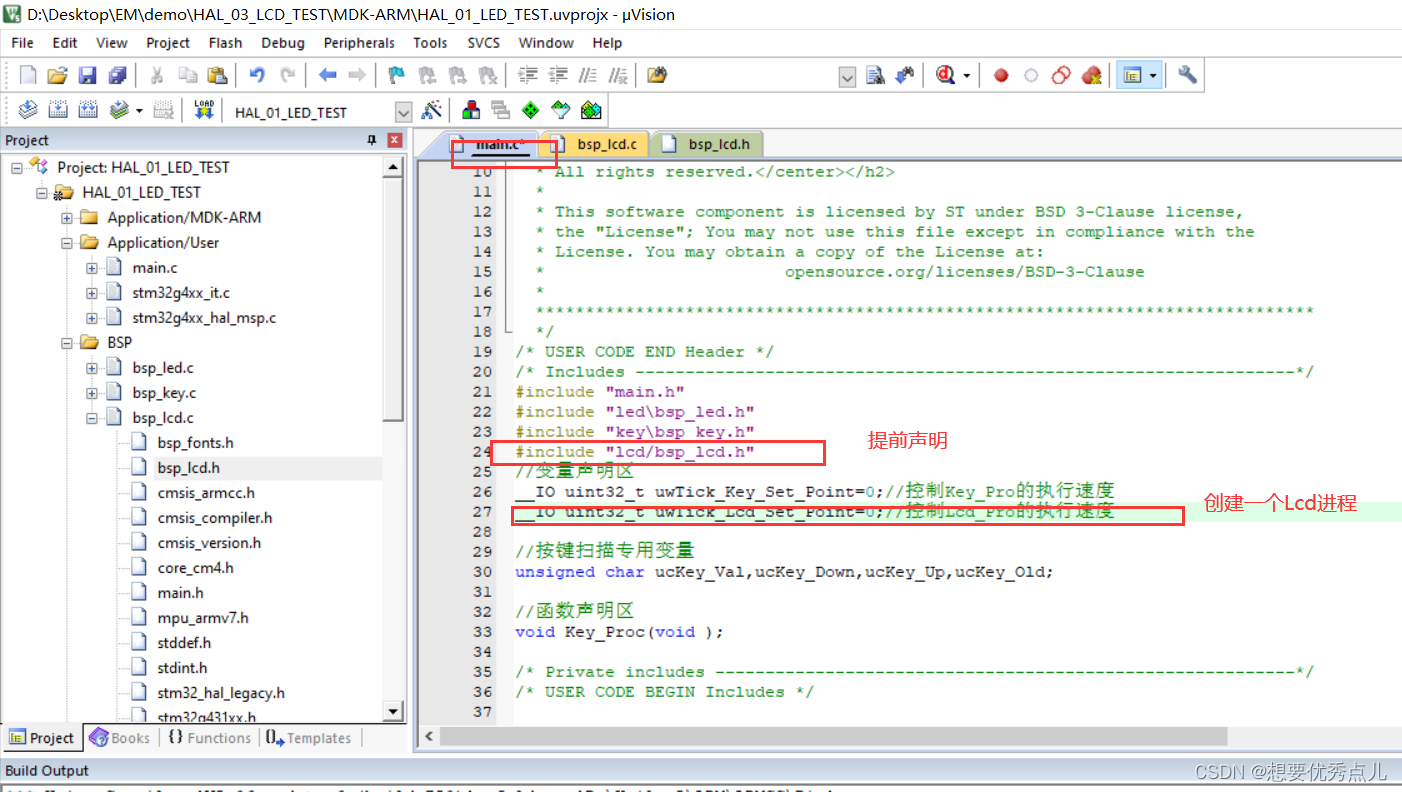The image size is (1402, 792).
Task: Click the Configuration wrench icon
Action: coord(1186,75)
